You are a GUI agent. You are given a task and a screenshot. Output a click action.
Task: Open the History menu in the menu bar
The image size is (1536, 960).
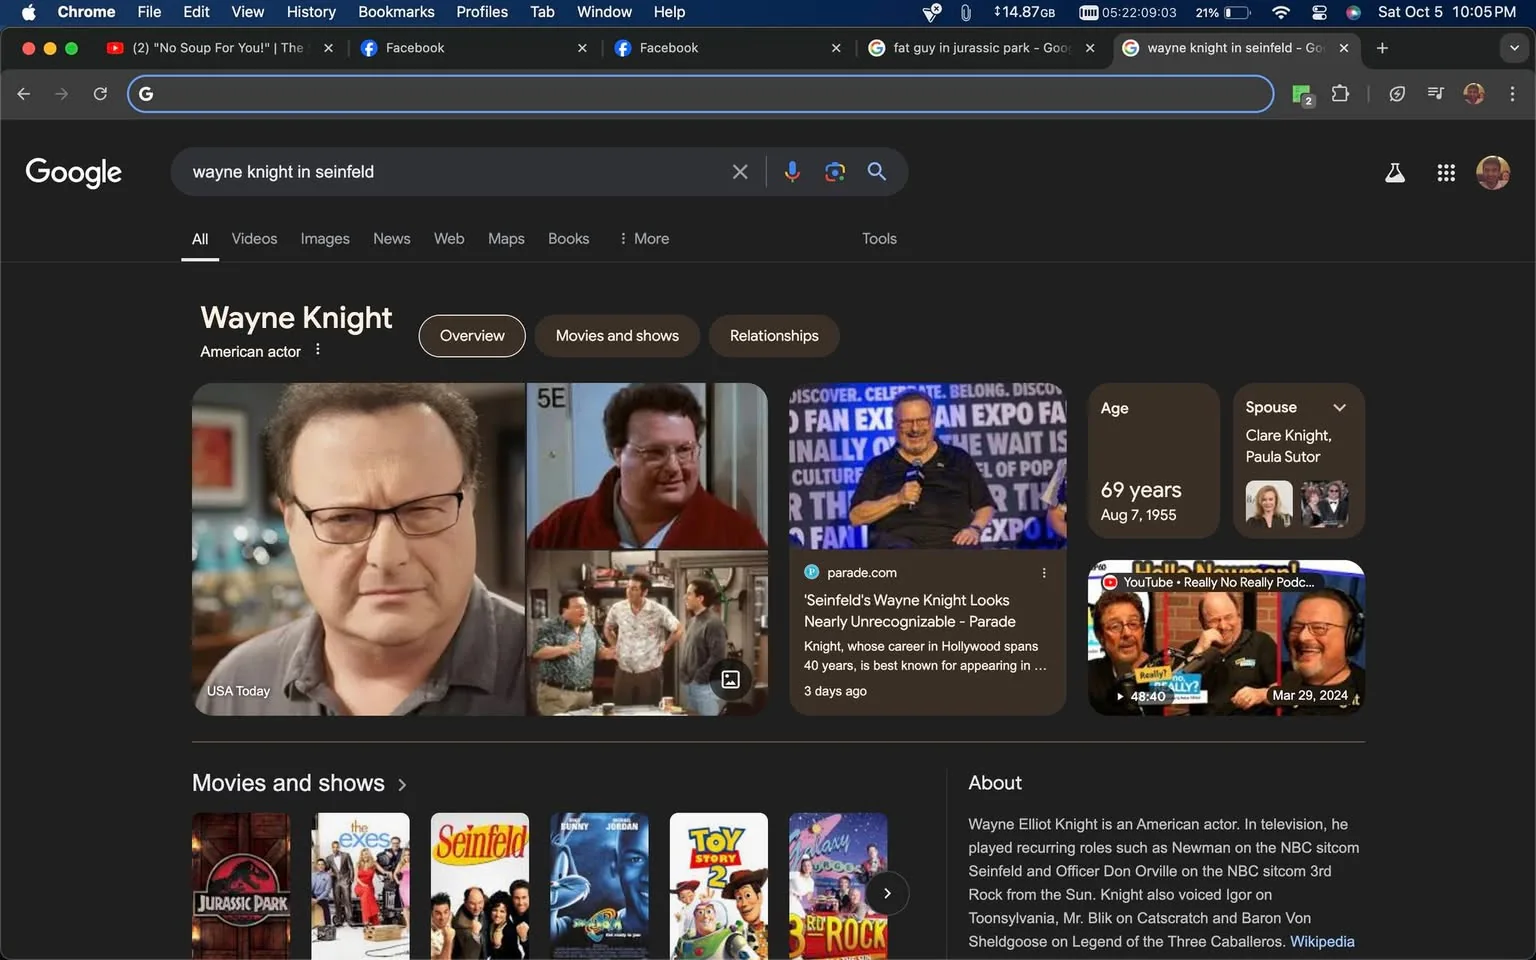[311, 12]
